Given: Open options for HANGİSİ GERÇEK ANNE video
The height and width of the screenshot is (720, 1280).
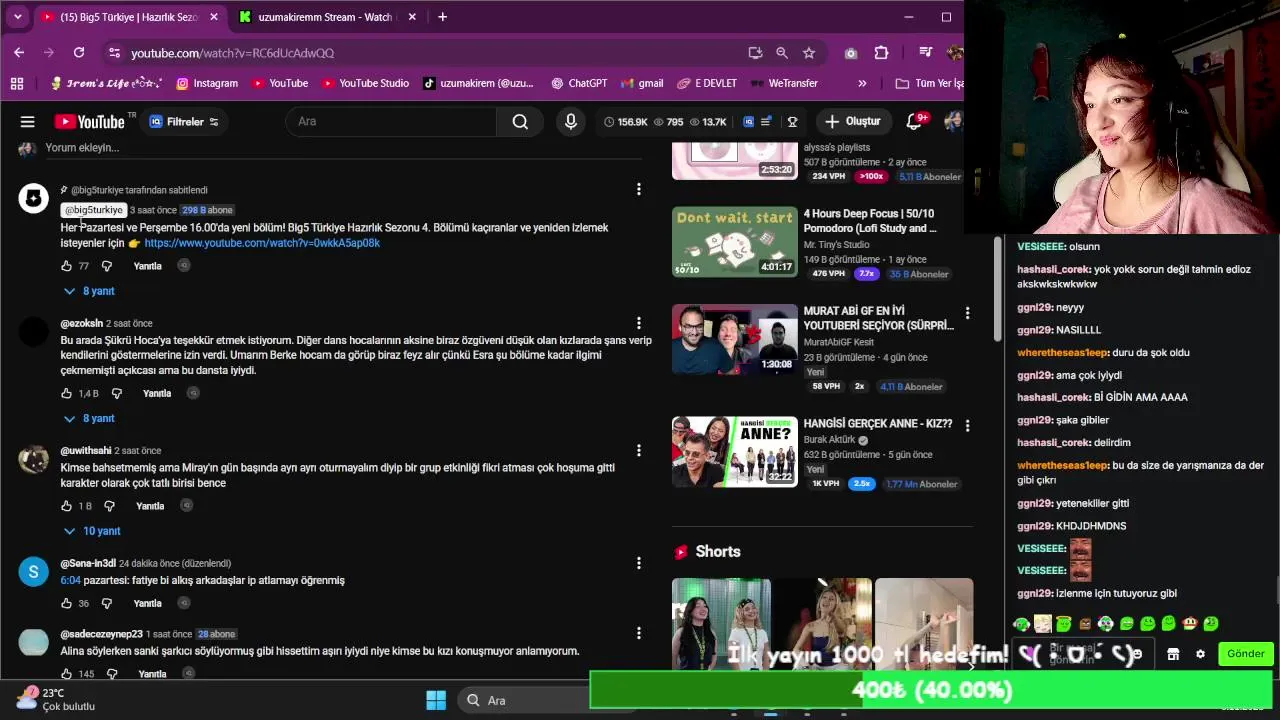Looking at the screenshot, I should click(967, 426).
